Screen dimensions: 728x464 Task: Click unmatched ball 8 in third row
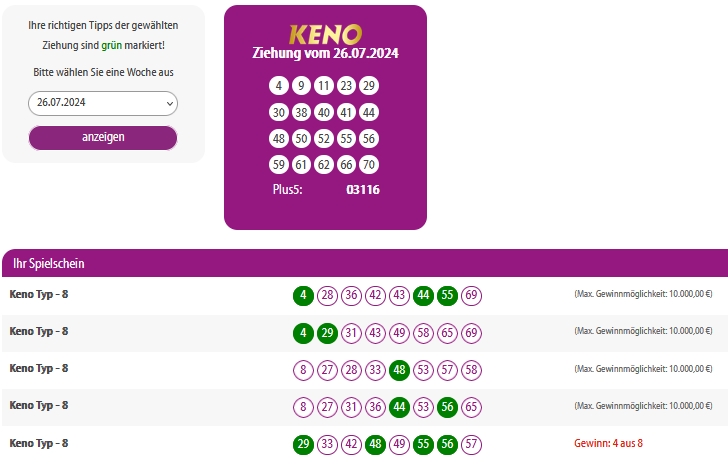point(303,369)
